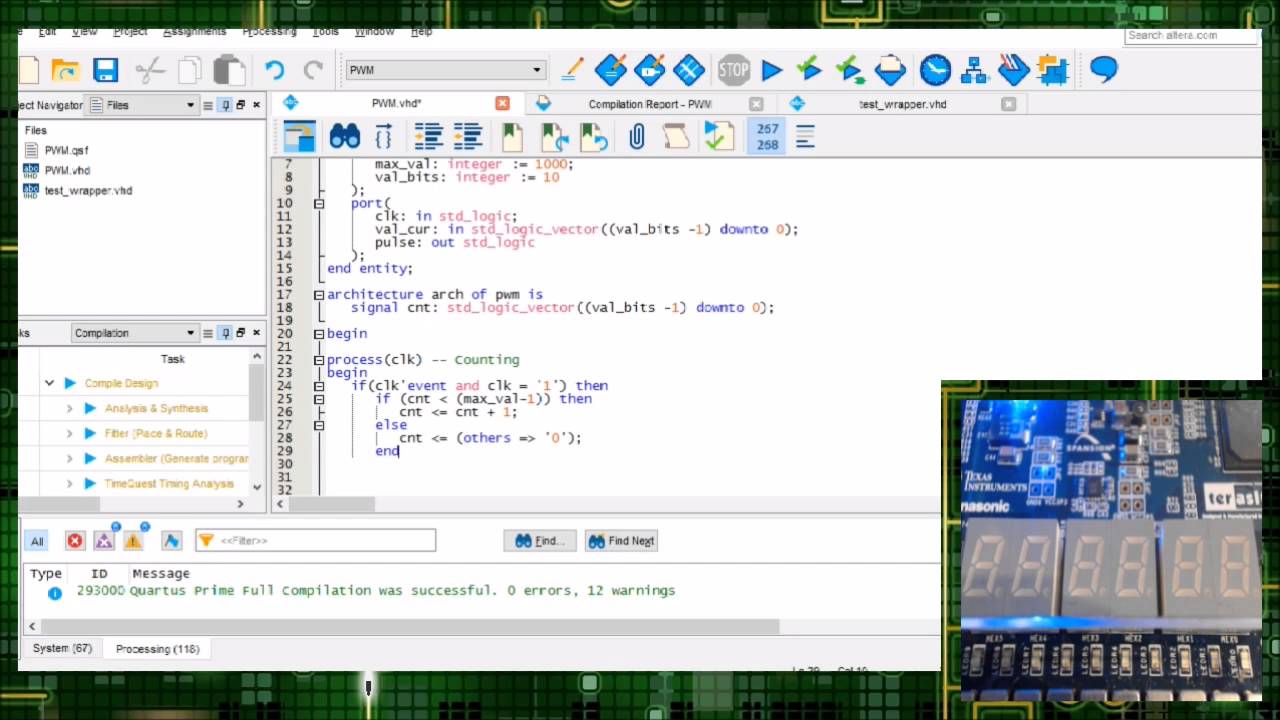
Task: Click the matching braces icon in editor toolbar
Action: click(383, 136)
